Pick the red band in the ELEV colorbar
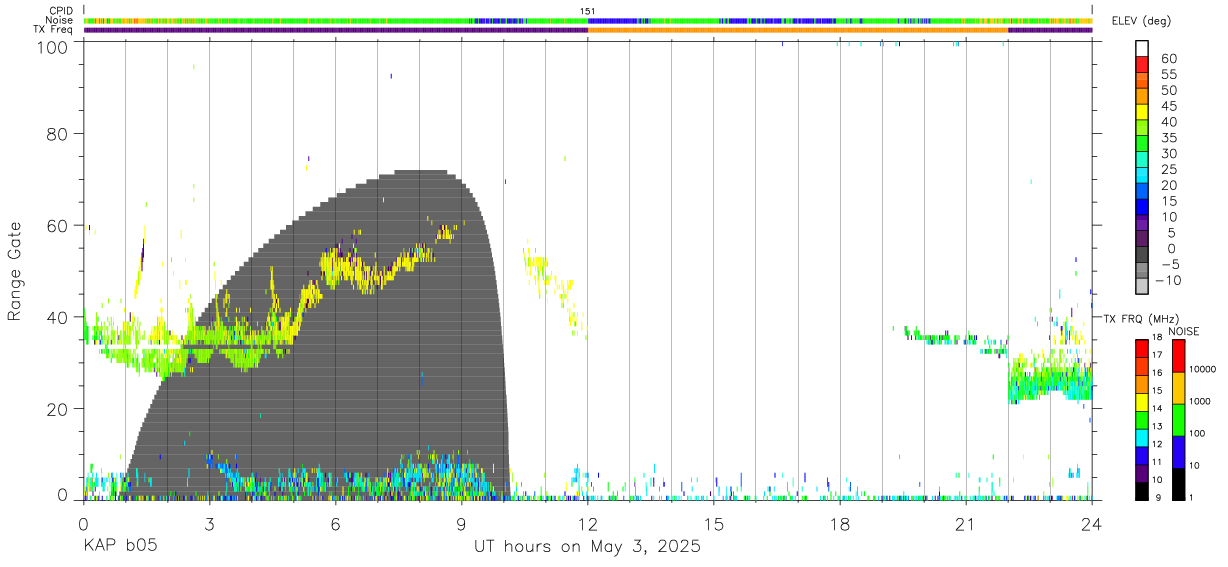 pos(1141,65)
